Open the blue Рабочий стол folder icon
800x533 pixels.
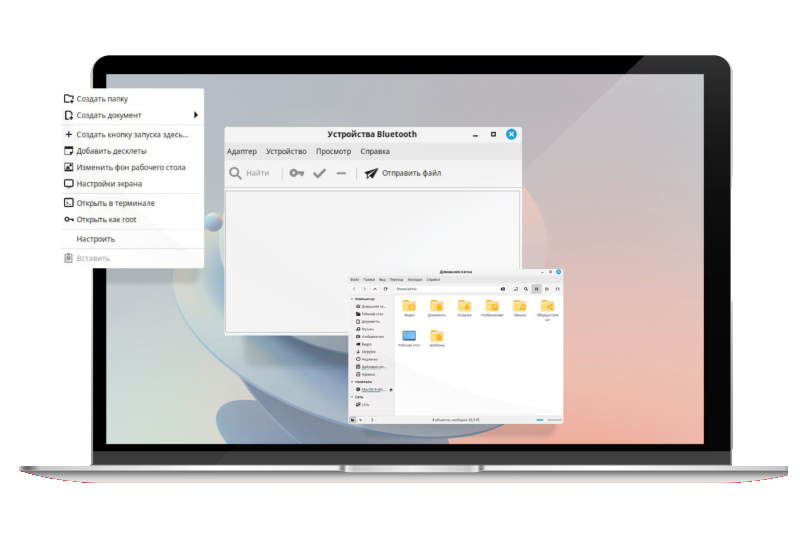coord(409,336)
